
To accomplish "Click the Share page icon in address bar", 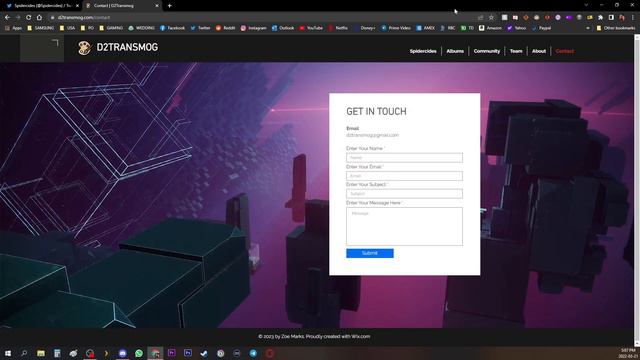I will click(480, 18).
